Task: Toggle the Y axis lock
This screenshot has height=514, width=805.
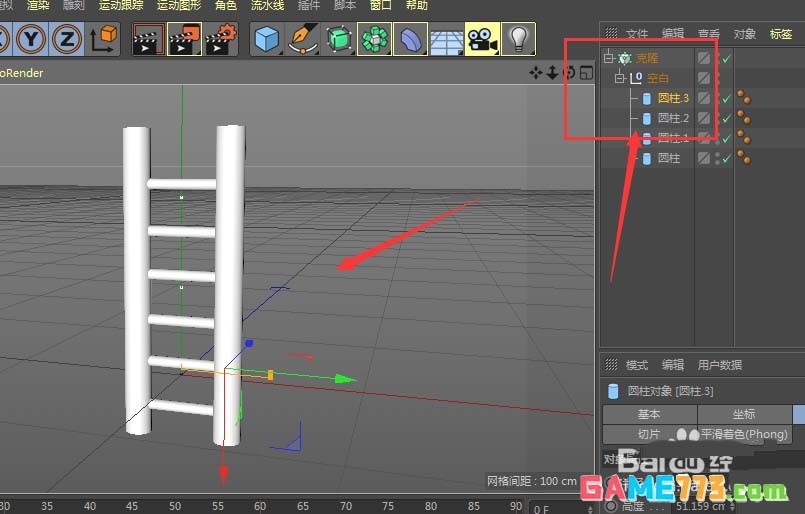Action: click(x=31, y=39)
